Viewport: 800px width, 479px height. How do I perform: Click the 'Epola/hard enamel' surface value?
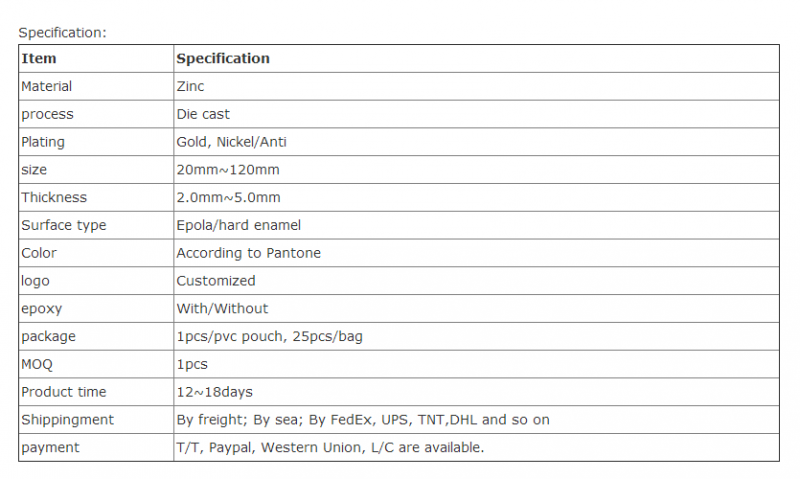(238, 225)
